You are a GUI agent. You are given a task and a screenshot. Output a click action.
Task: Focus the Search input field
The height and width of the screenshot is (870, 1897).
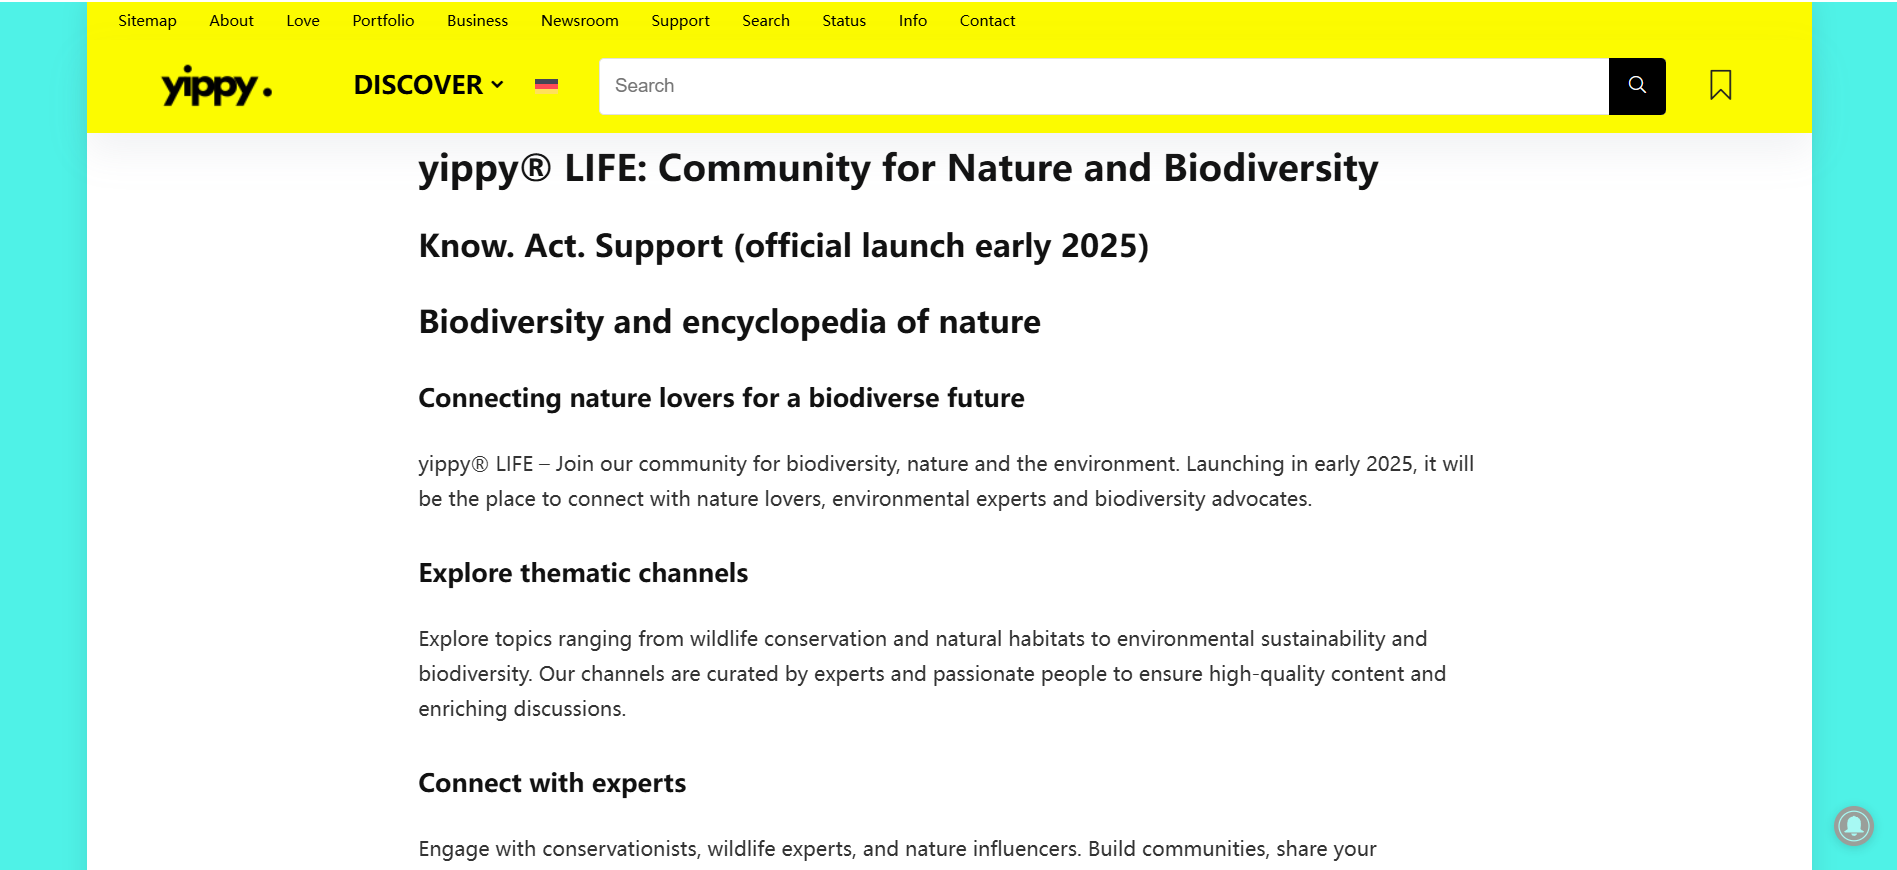click(x=1104, y=86)
